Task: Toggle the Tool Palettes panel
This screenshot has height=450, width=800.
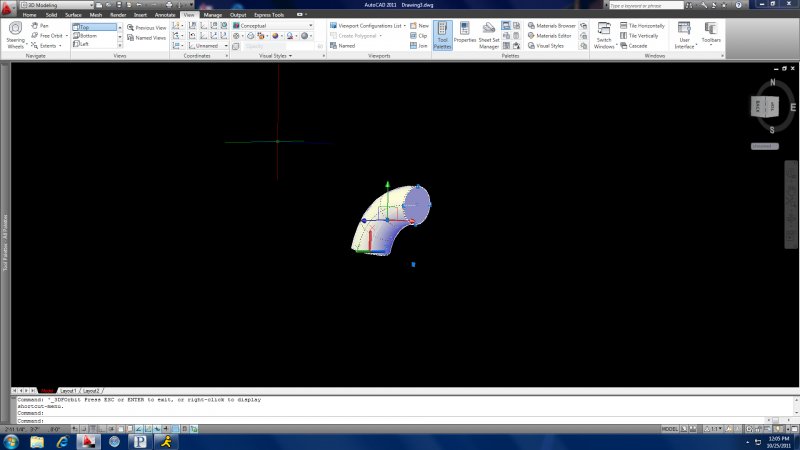Action: tap(442, 35)
